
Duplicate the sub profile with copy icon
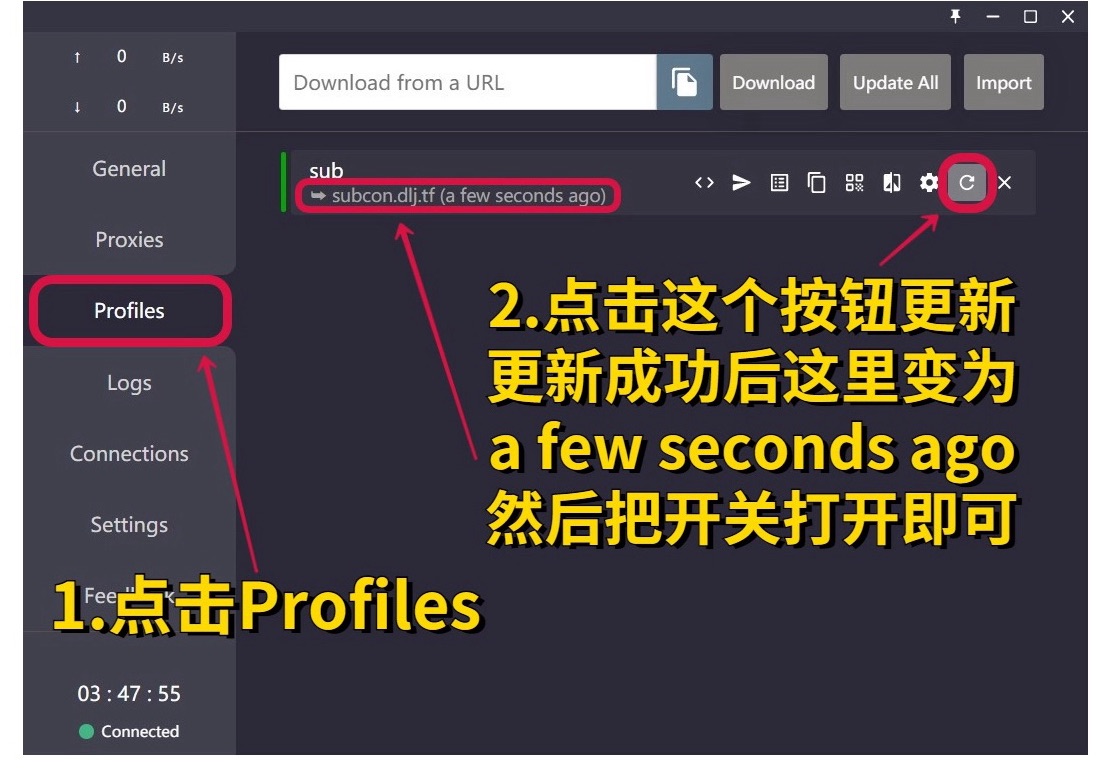817,182
